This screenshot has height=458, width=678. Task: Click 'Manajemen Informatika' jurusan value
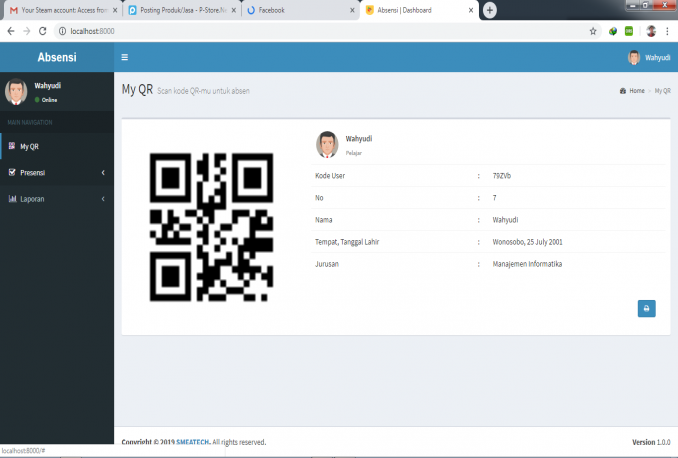tap(527, 264)
